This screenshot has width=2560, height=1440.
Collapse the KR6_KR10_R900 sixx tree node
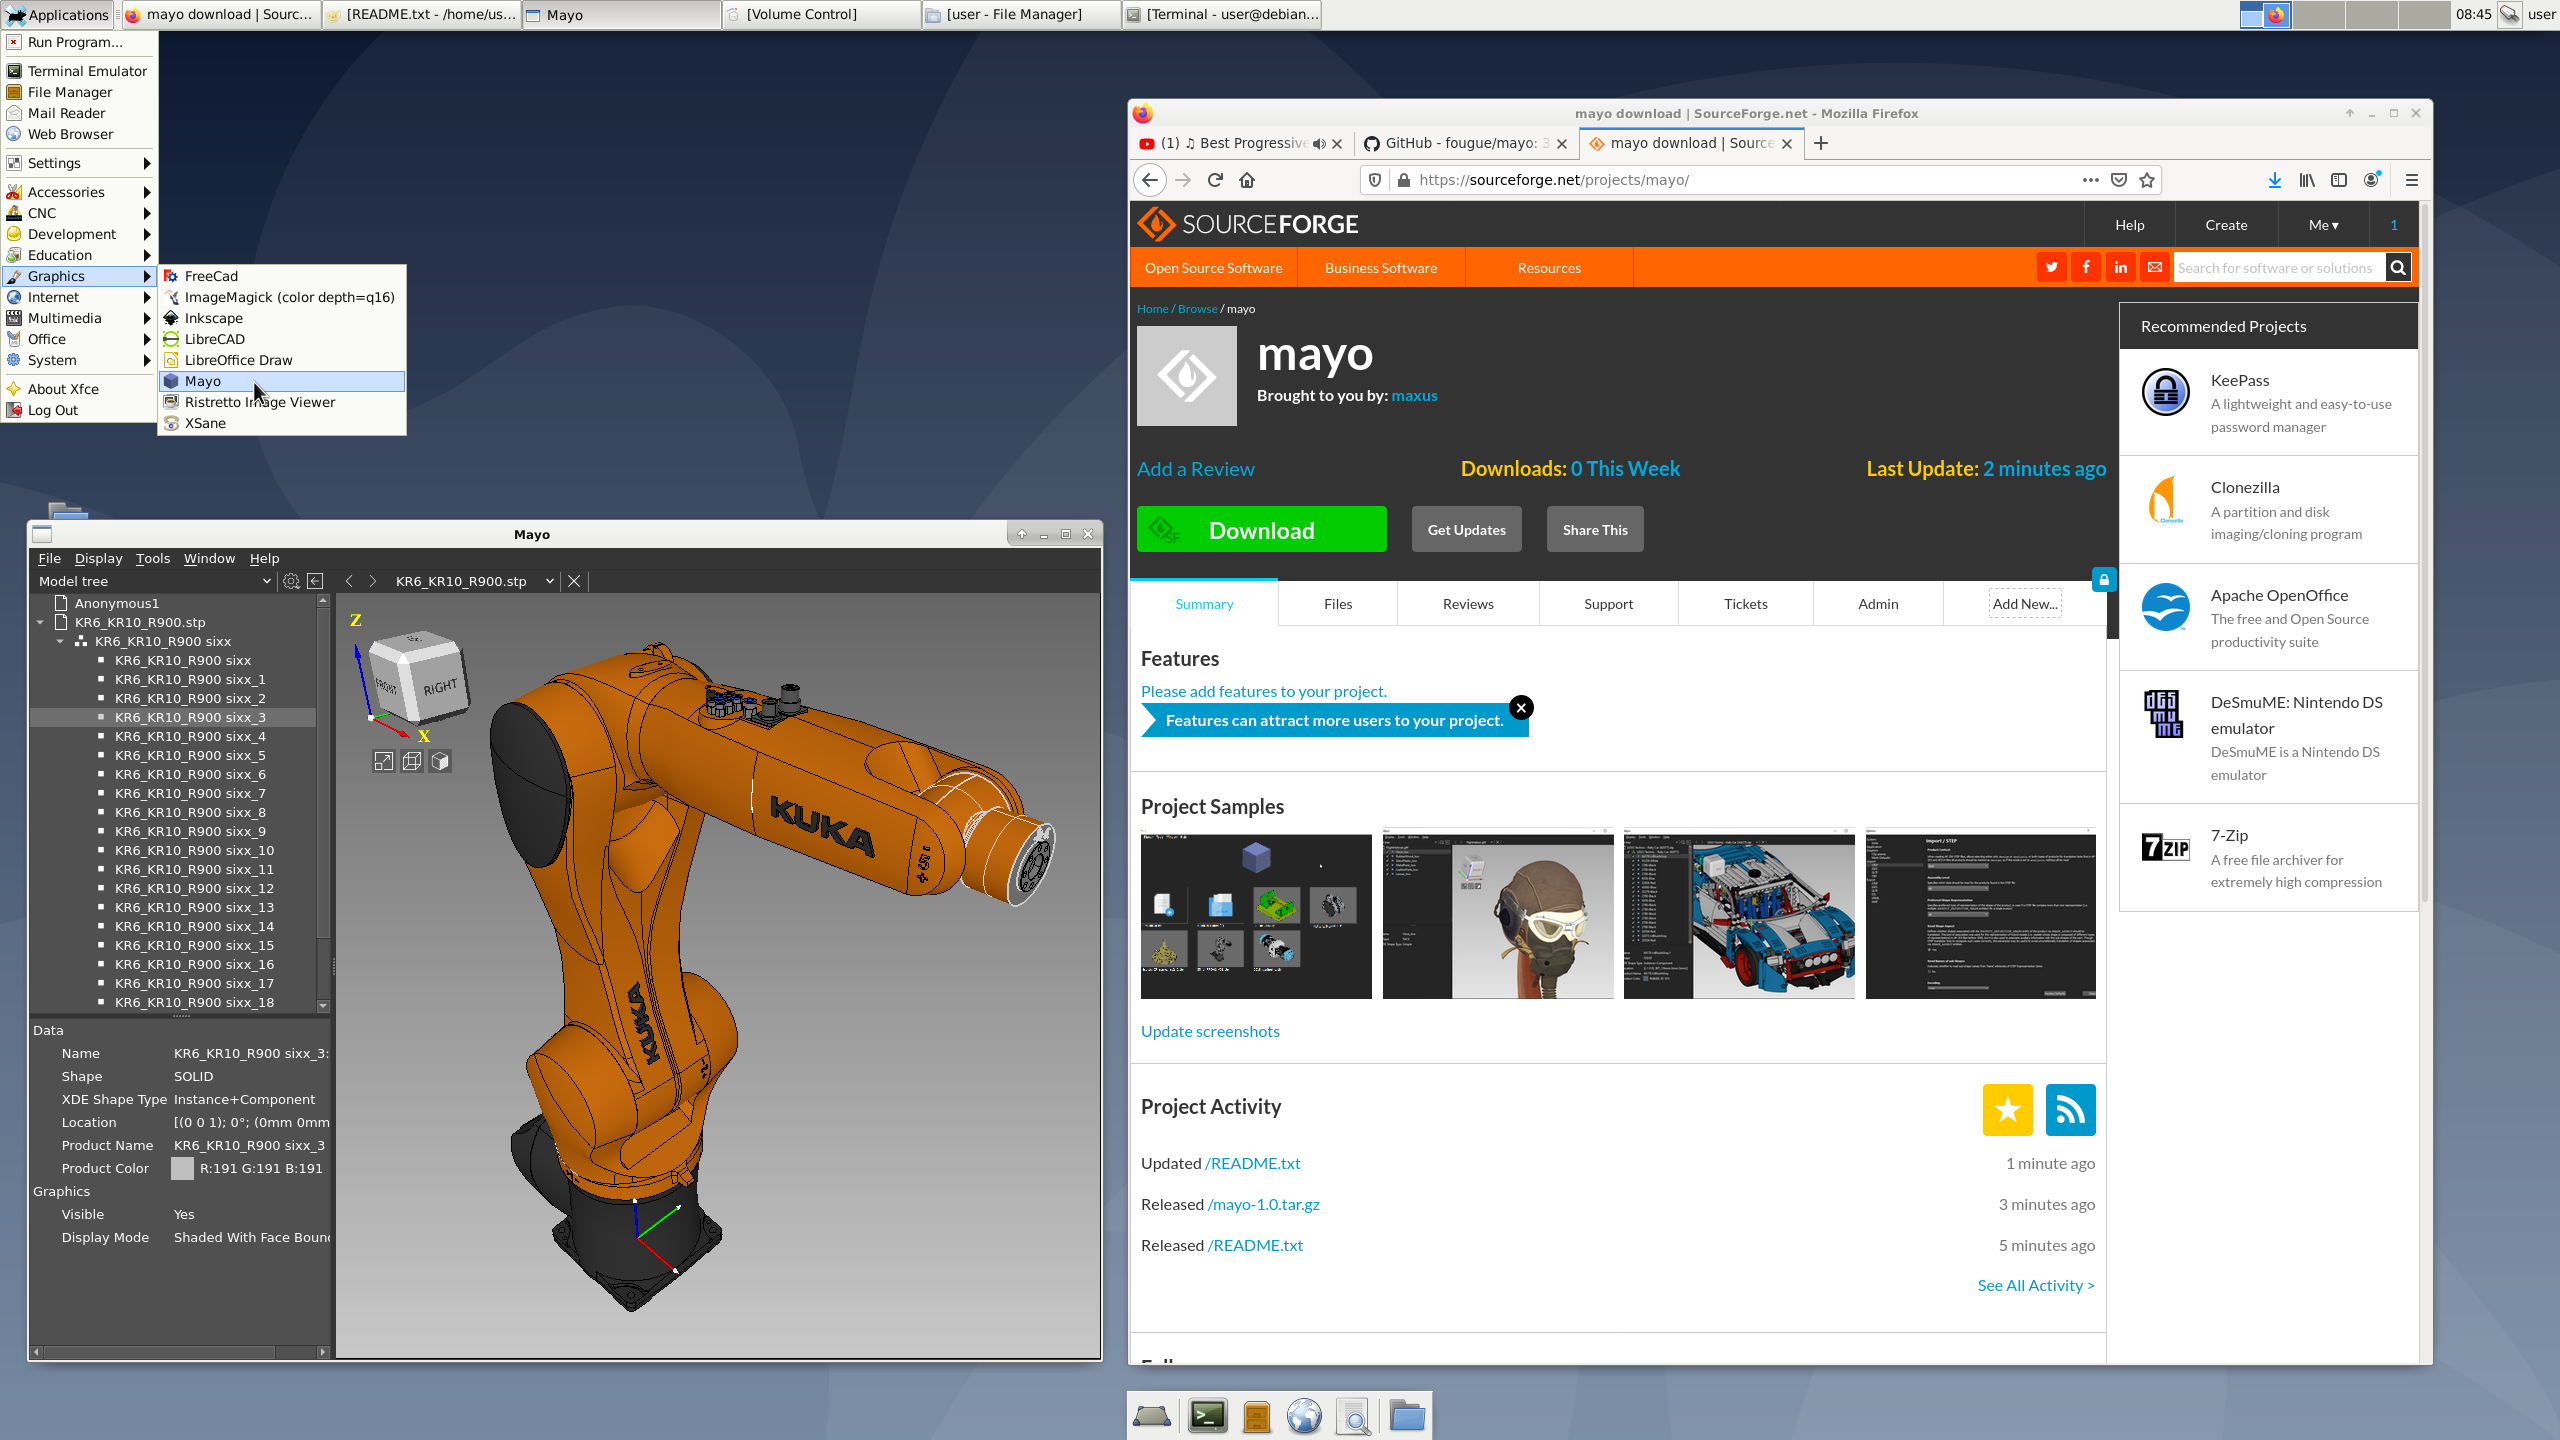click(x=60, y=641)
